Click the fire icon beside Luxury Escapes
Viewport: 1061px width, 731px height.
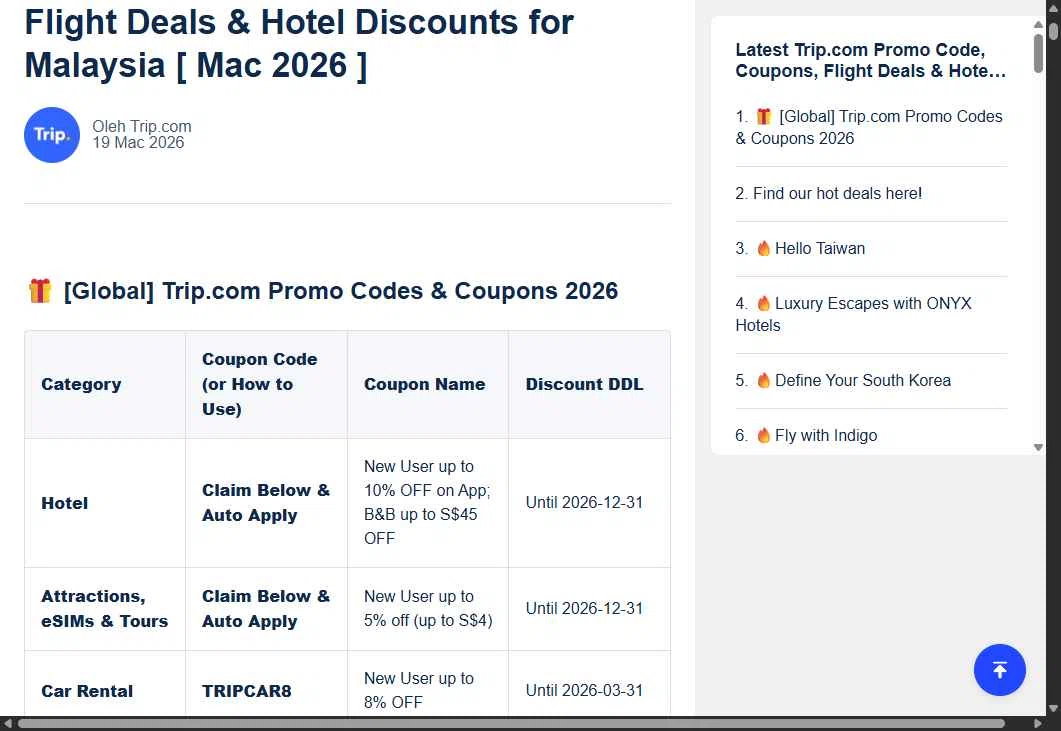764,304
